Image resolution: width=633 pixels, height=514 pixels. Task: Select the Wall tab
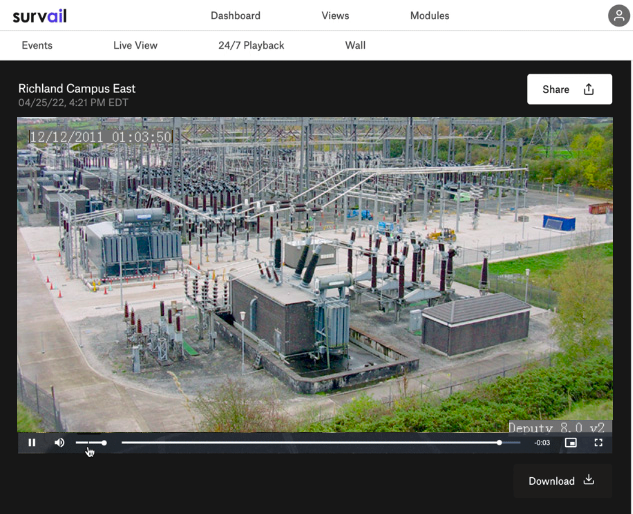click(355, 45)
